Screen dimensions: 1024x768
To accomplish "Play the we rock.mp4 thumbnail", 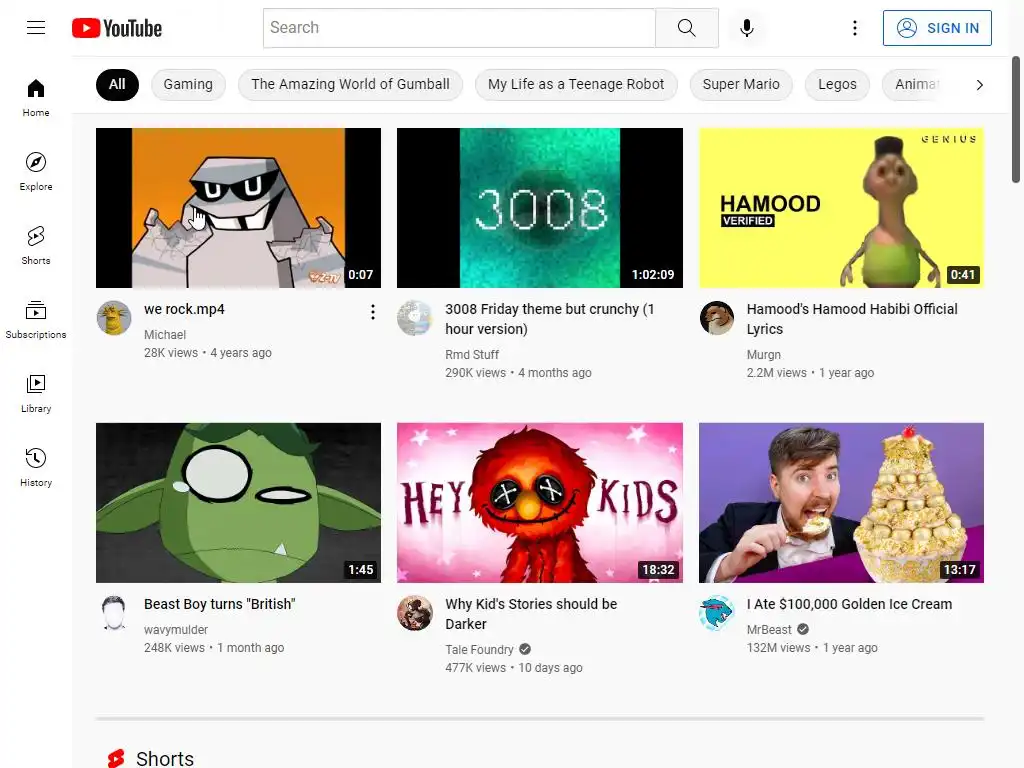I will 238,208.
